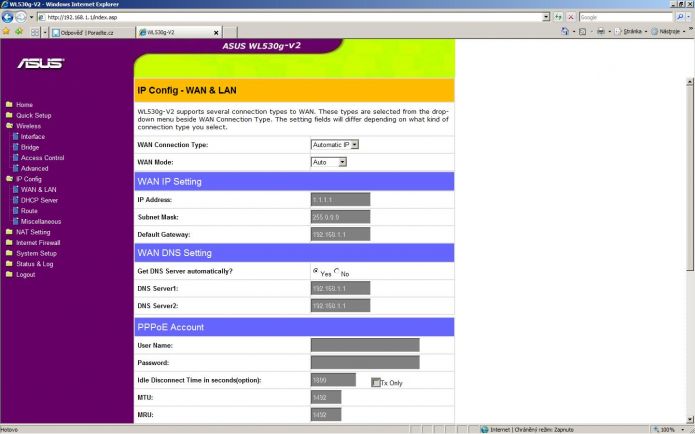This screenshot has width=695, height=434.
Task: Click the Interface page icon
Action: click(x=16, y=137)
